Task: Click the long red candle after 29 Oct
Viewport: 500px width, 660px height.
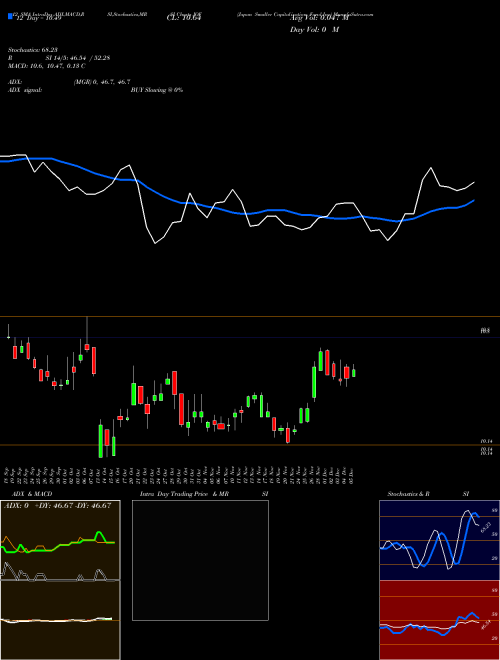Action: pos(181,409)
